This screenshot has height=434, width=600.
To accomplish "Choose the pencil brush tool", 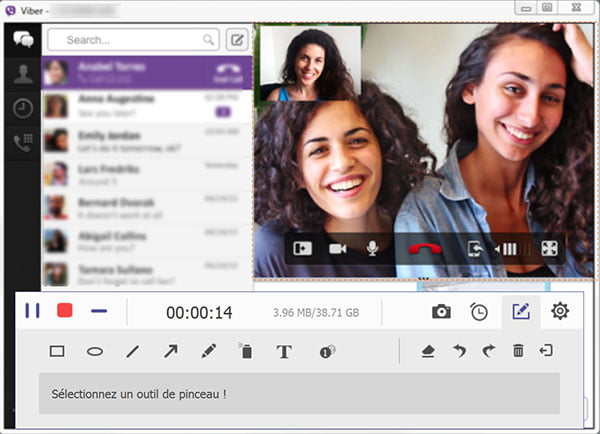I will click(x=208, y=351).
